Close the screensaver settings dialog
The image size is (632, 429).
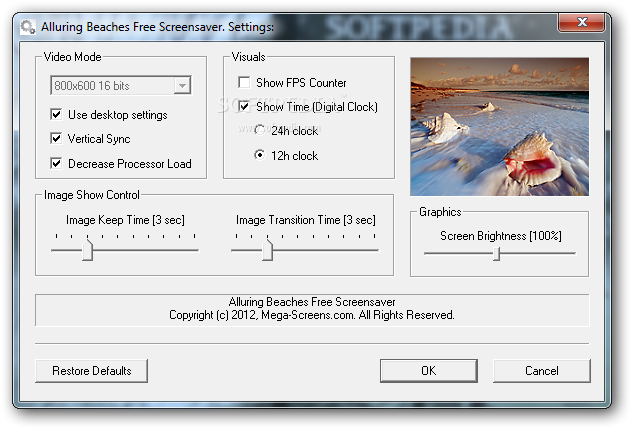point(581,22)
